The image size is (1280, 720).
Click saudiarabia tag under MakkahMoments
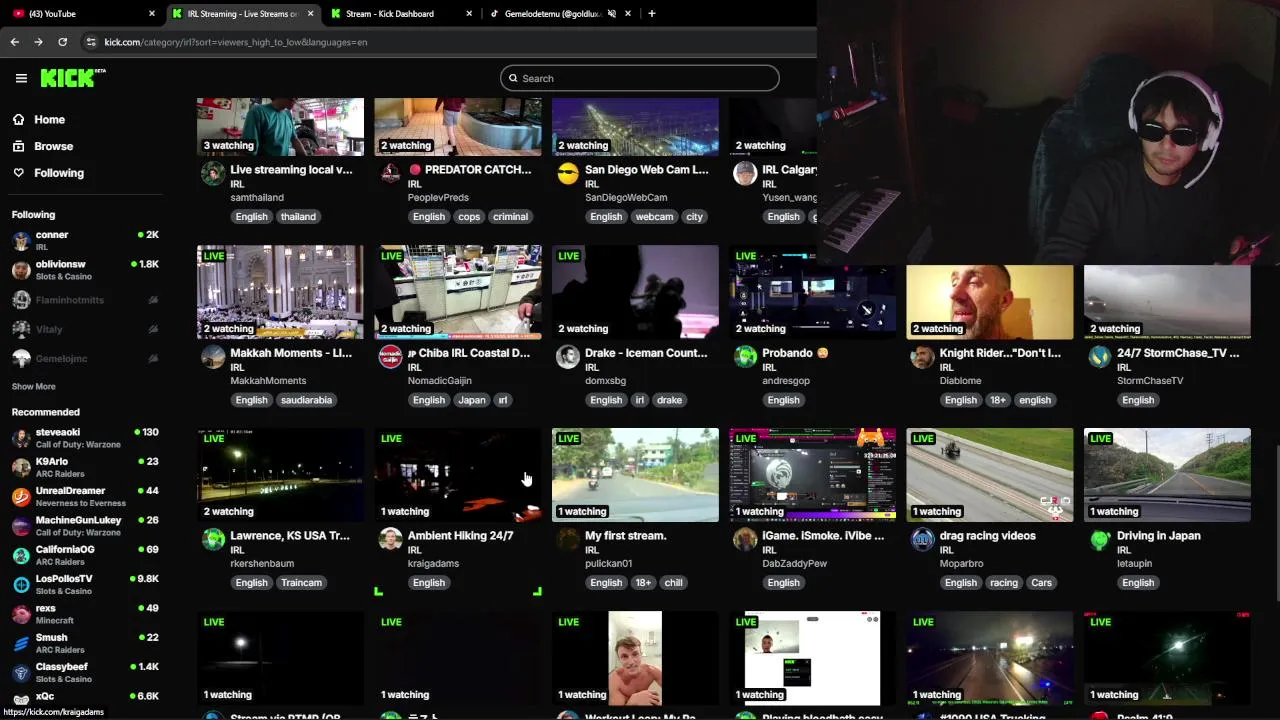pyautogui.click(x=306, y=400)
